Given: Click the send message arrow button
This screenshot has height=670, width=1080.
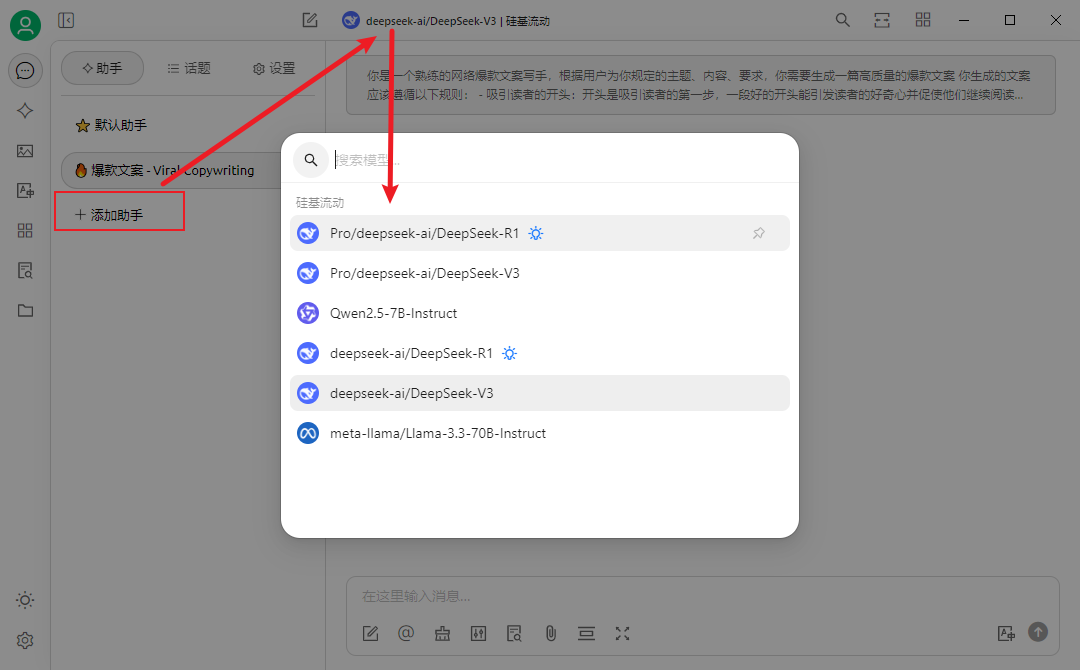Looking at the screenshot, I should tap(1038, 631).
